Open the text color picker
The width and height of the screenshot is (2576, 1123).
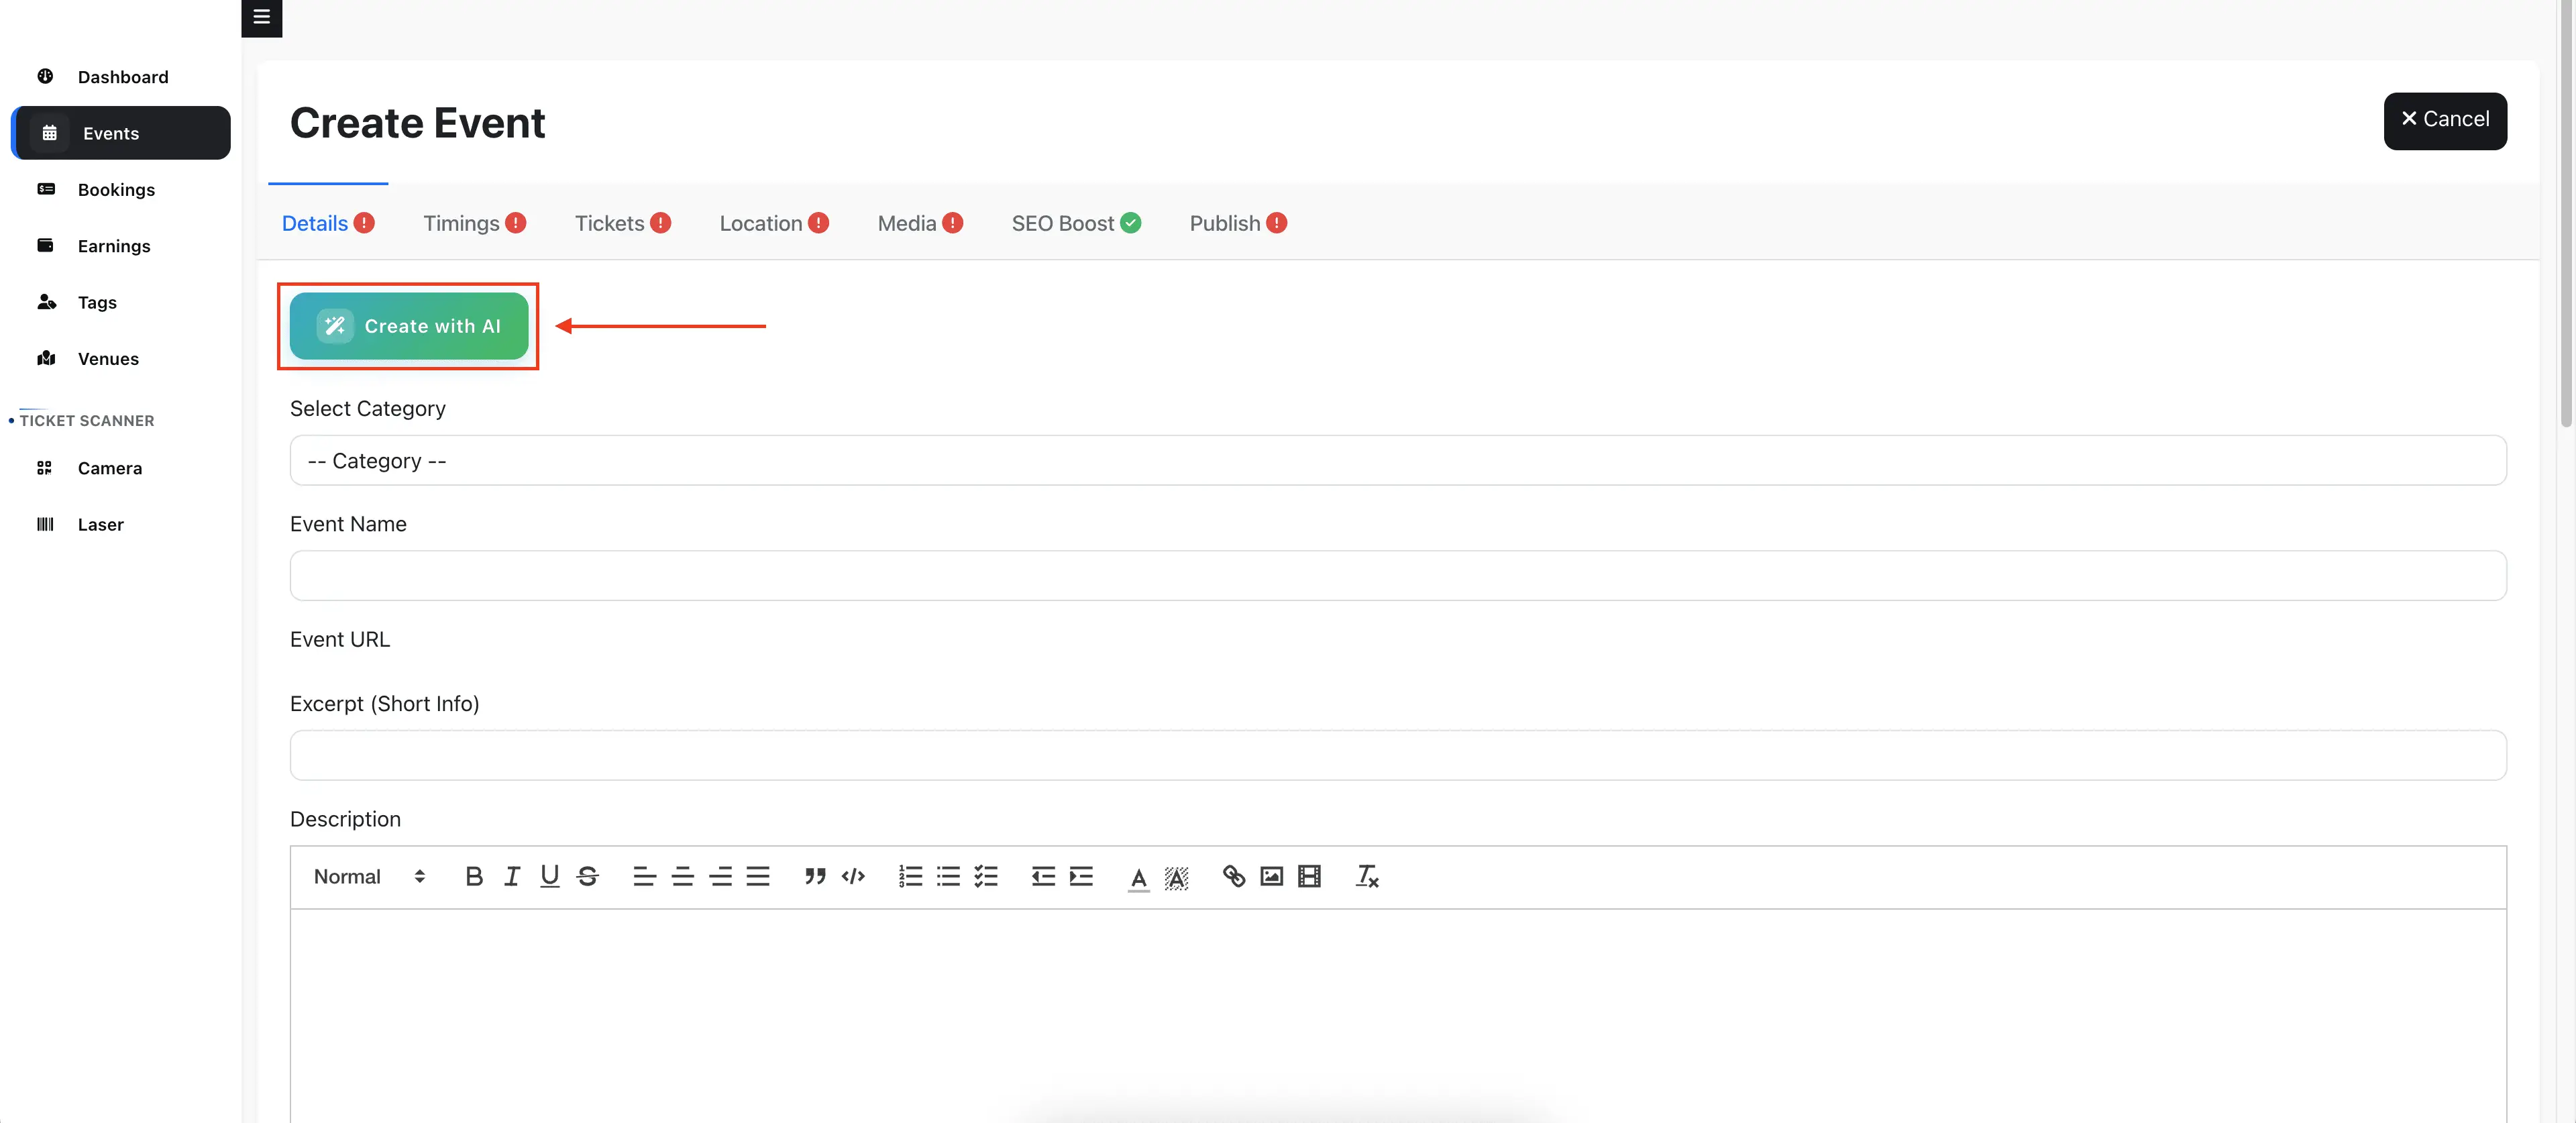[x=1137, y=877]
